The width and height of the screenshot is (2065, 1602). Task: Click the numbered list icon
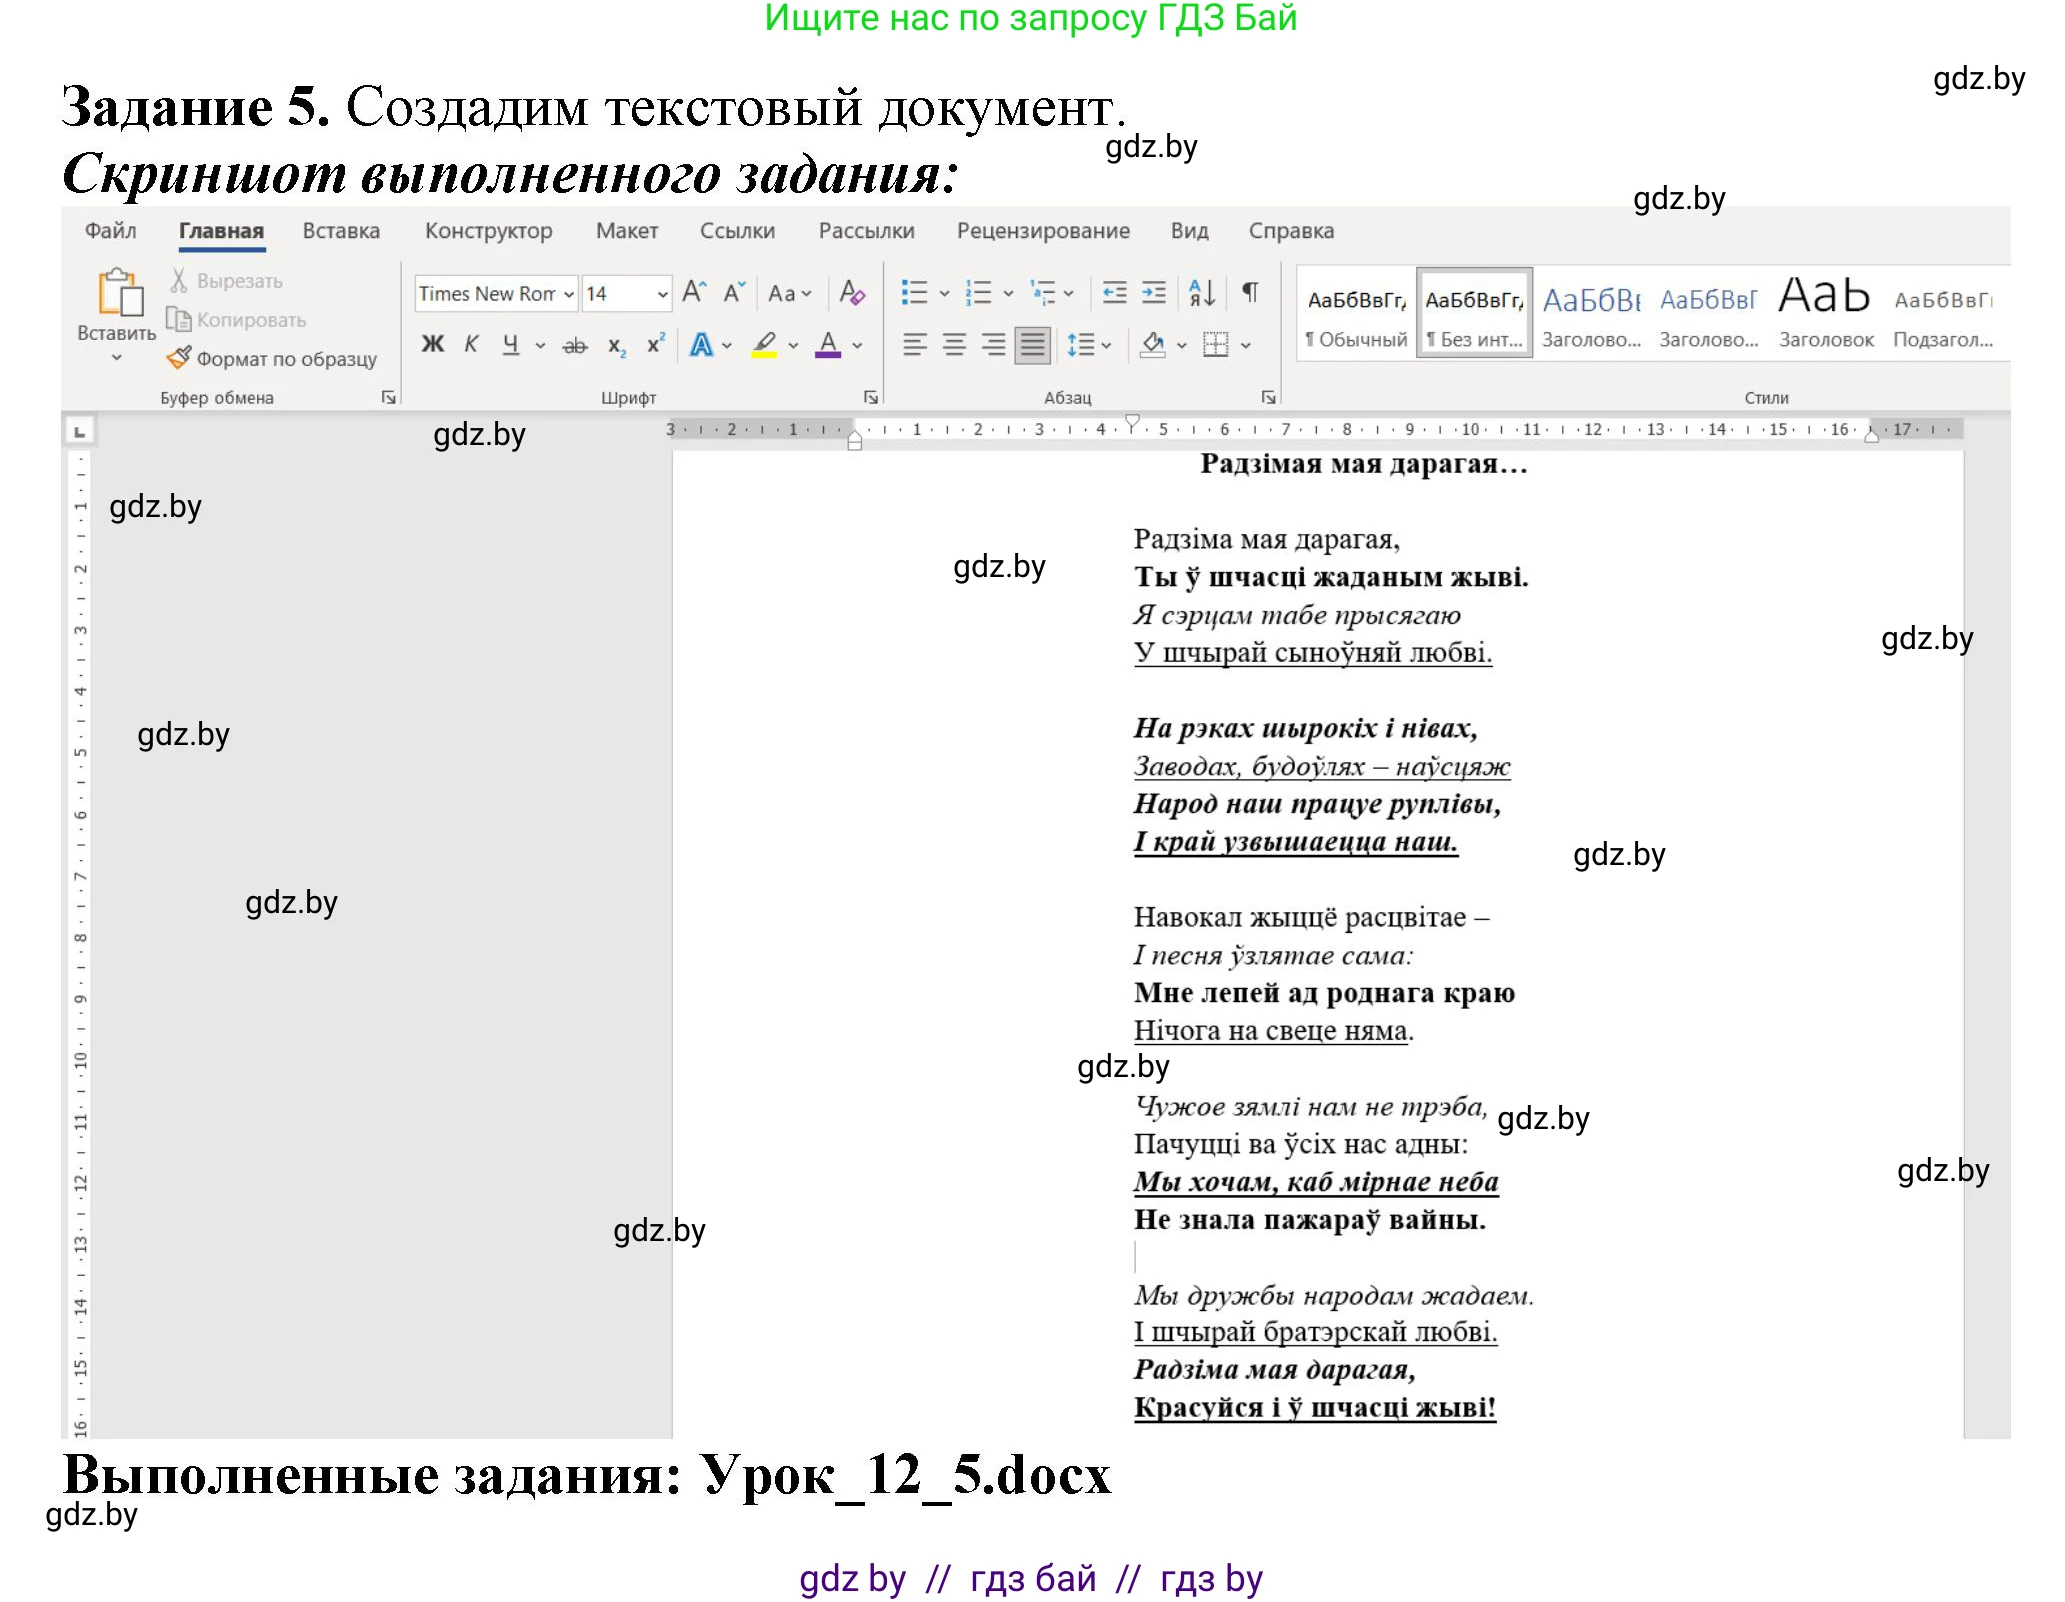978,292
